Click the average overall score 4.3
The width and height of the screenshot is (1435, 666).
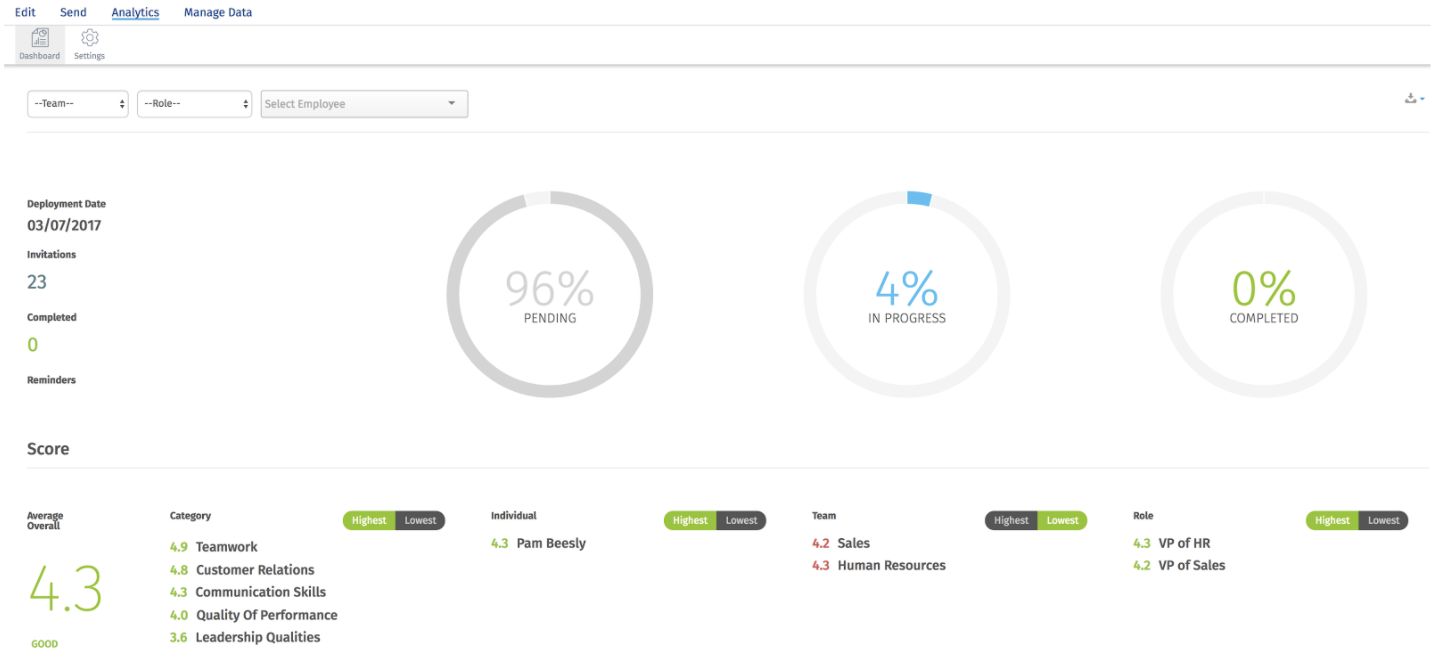[x=65, y=589]
